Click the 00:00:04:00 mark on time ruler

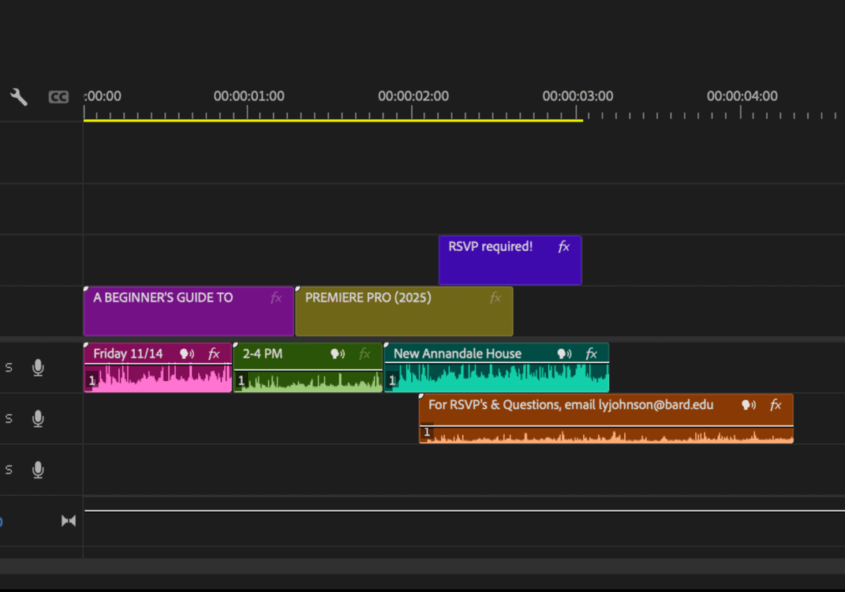[x=742, y=108]
